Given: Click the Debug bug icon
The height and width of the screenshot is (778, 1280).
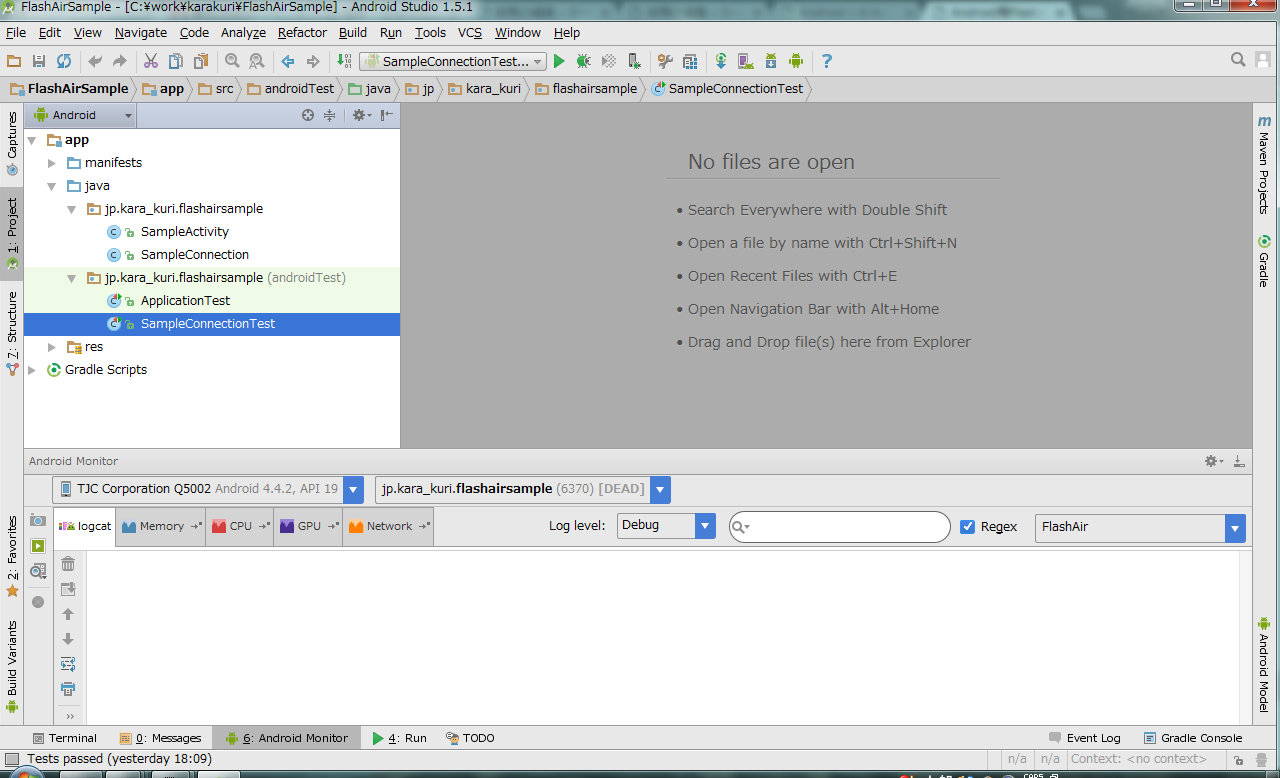Looking at the screenshot, I should click(583, 61).
